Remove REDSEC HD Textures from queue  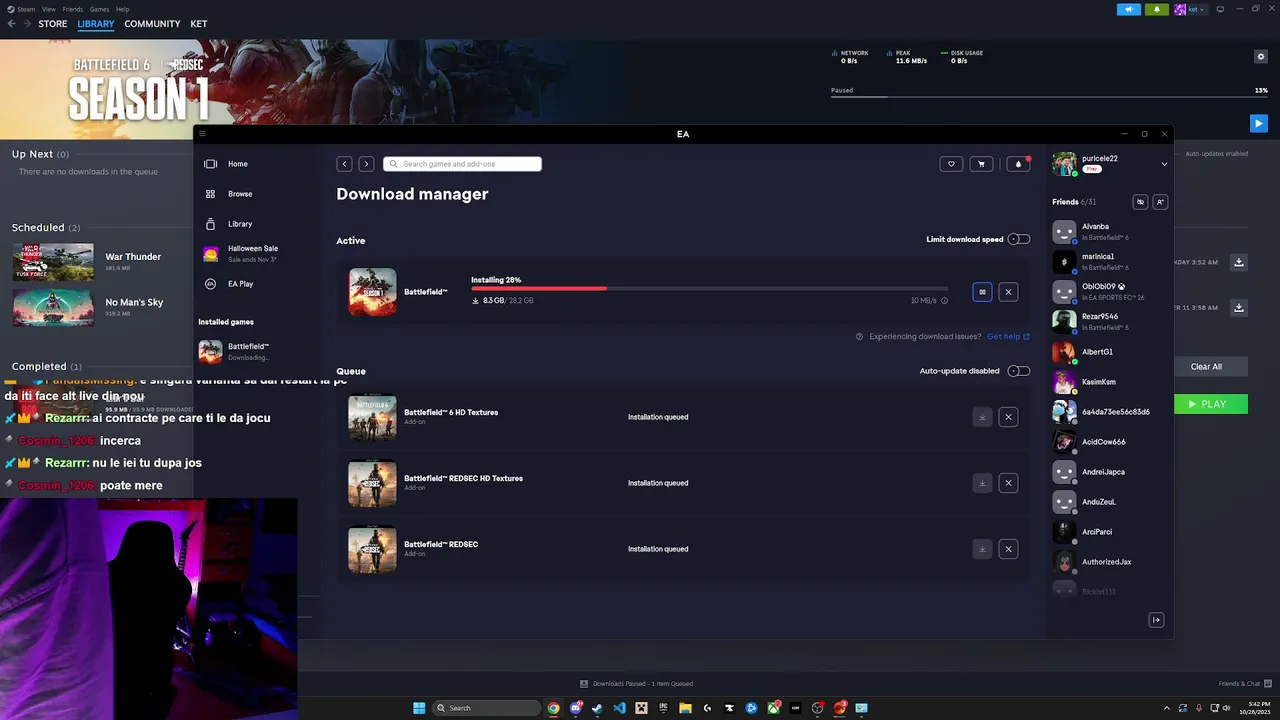click(1008, 483)
